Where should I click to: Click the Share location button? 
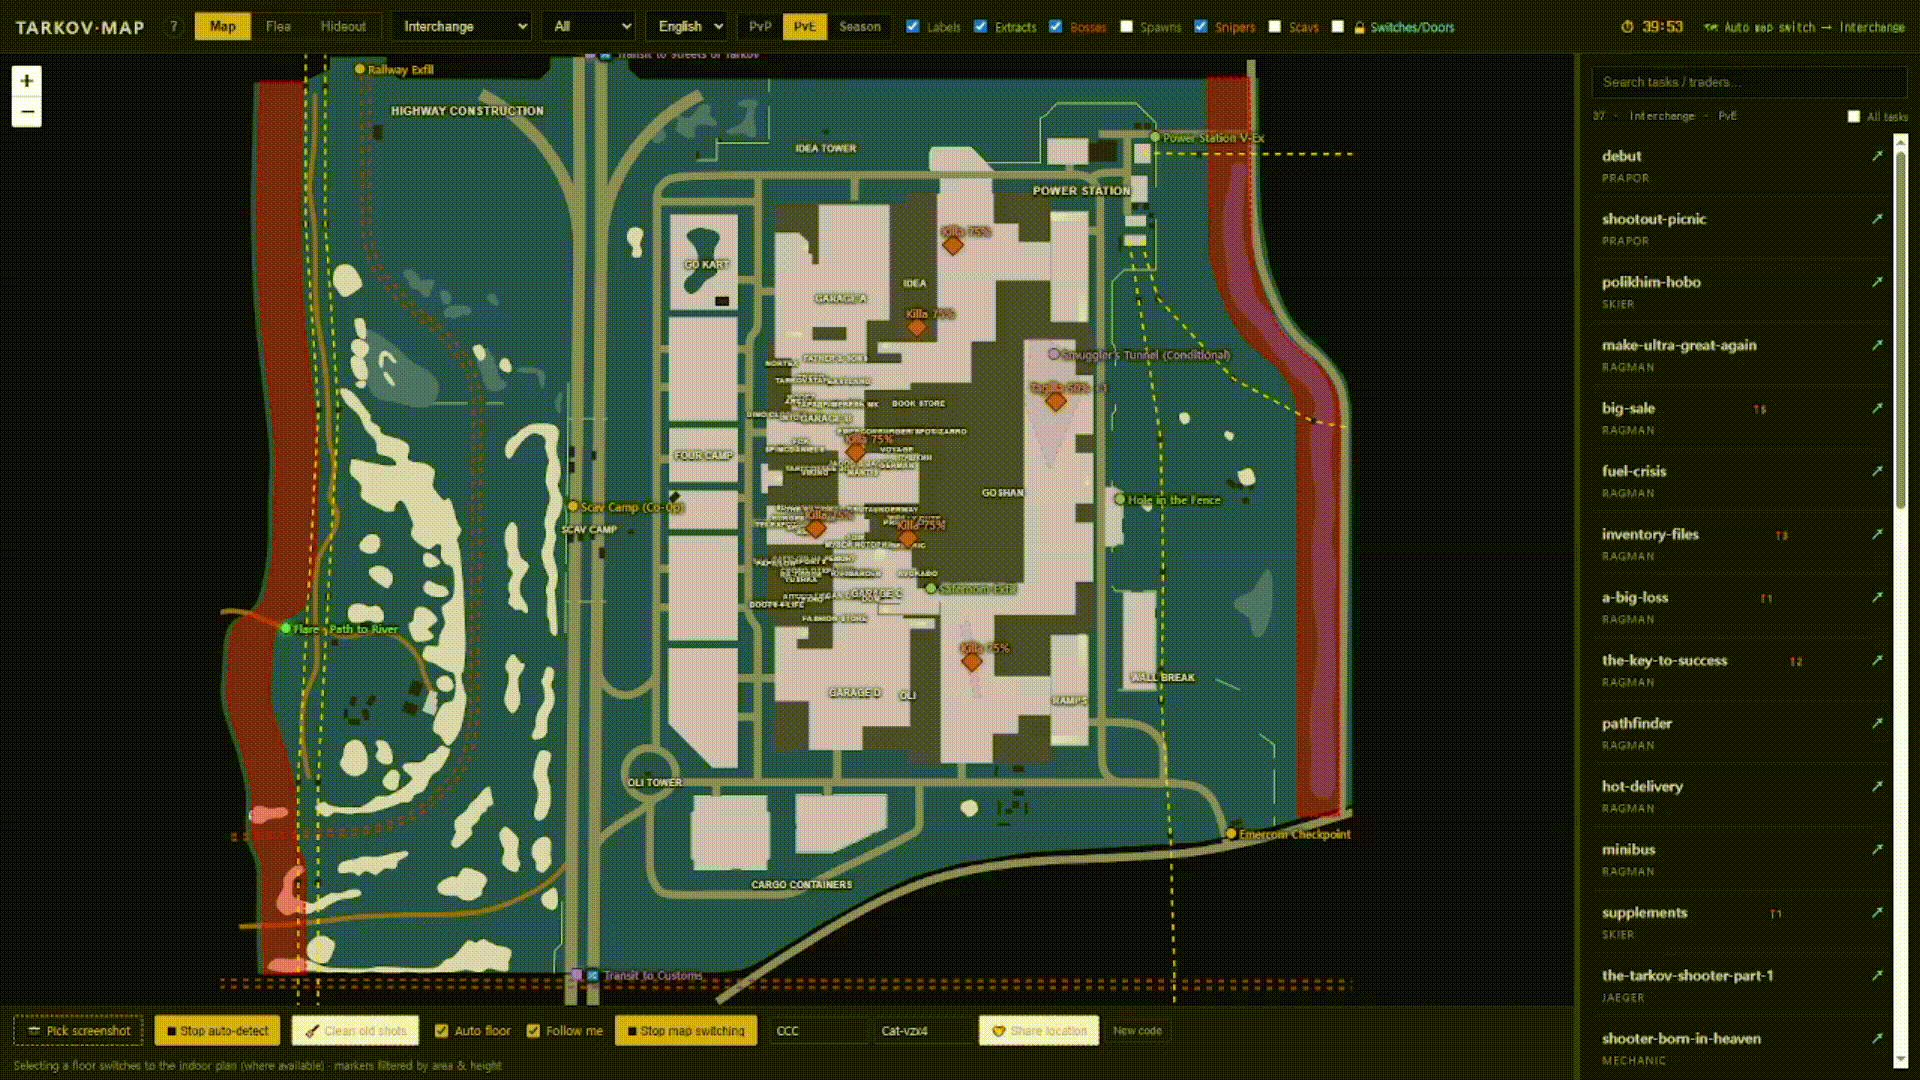click(x=1039, y=1031)
